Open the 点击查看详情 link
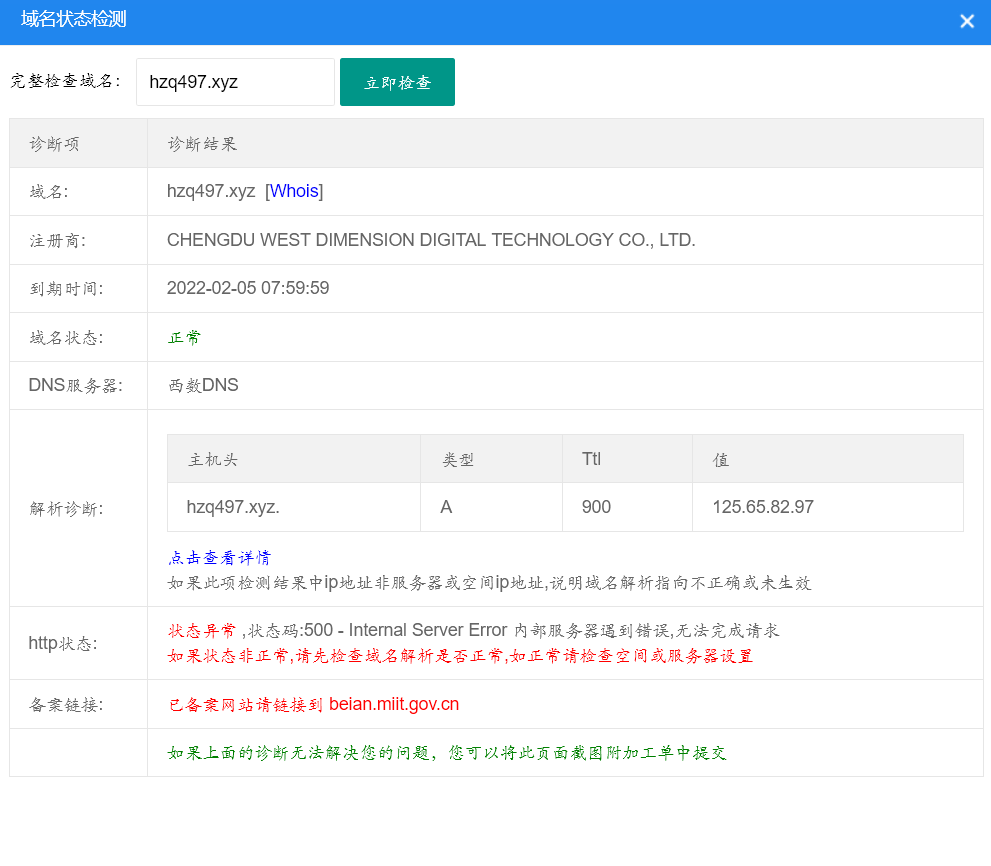Viewport: 991px width, 866px height. coord(219,558)
